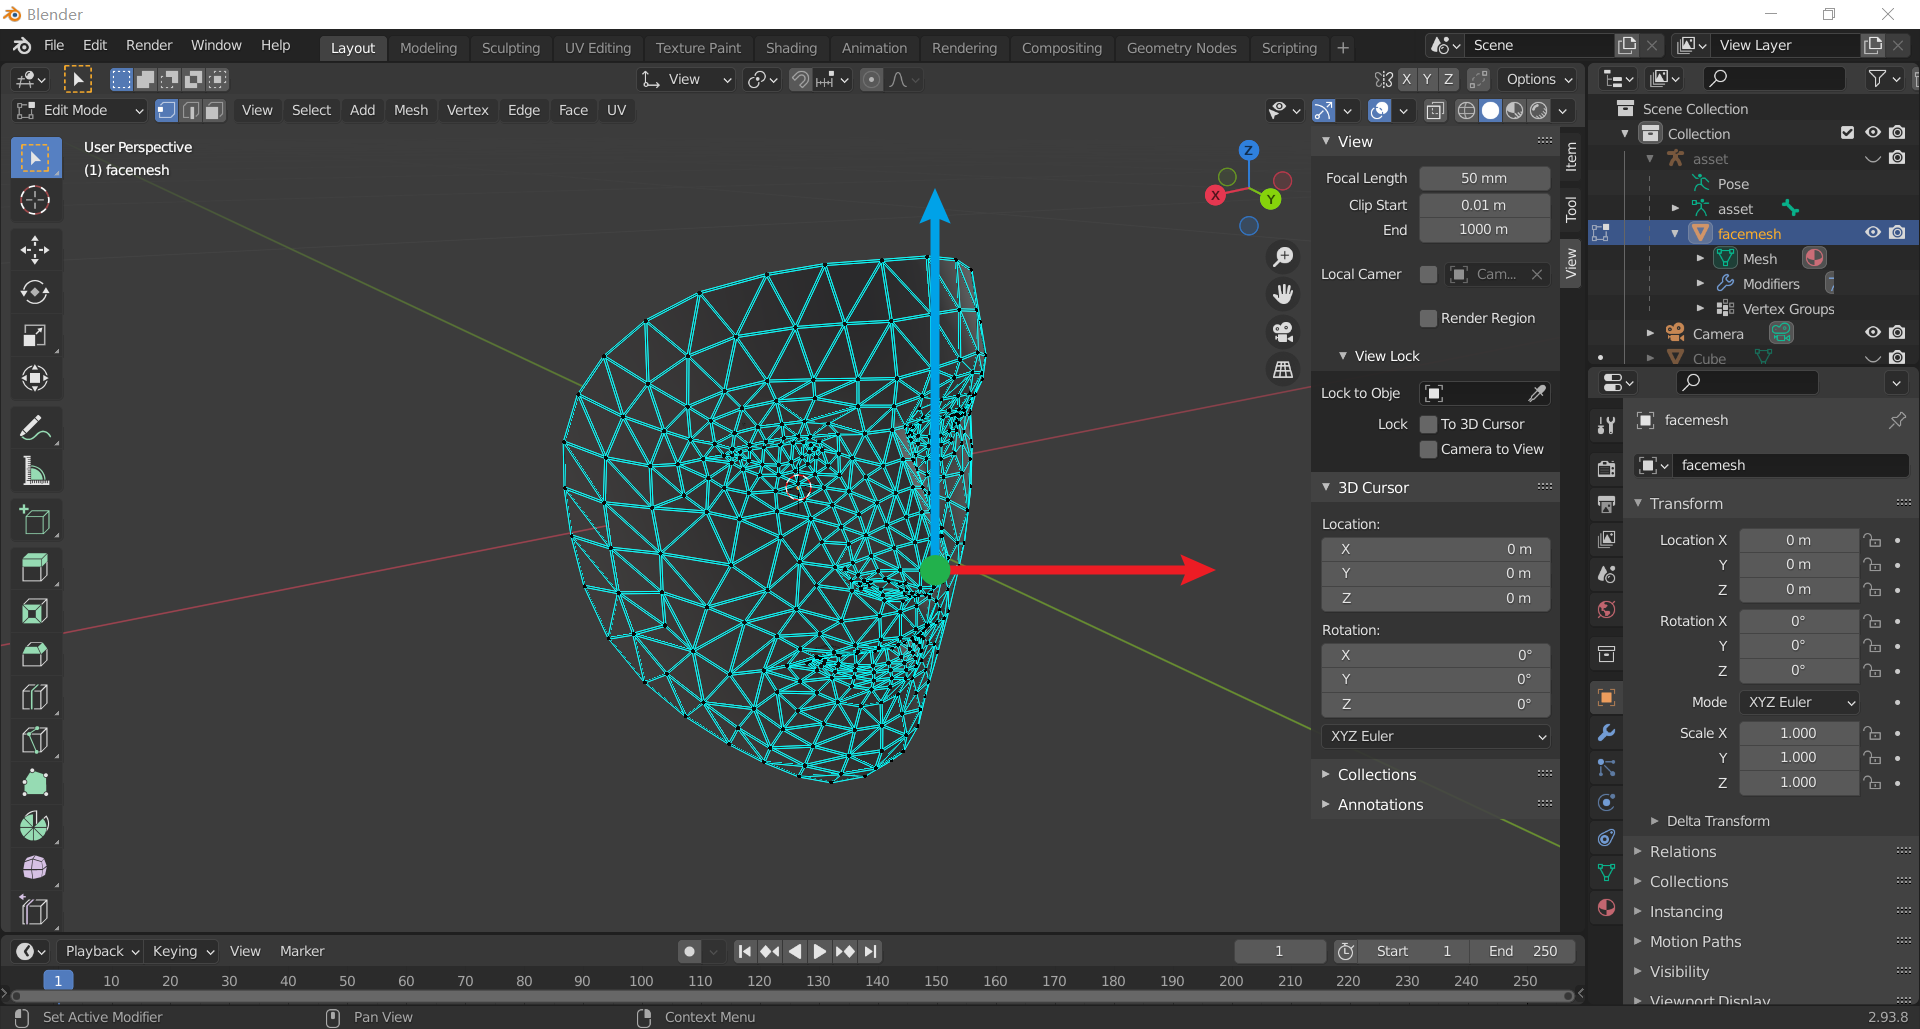This screenshot has height=1029, width=1920.
Task: Select the Bevel tool
Action: coord(35,654)
